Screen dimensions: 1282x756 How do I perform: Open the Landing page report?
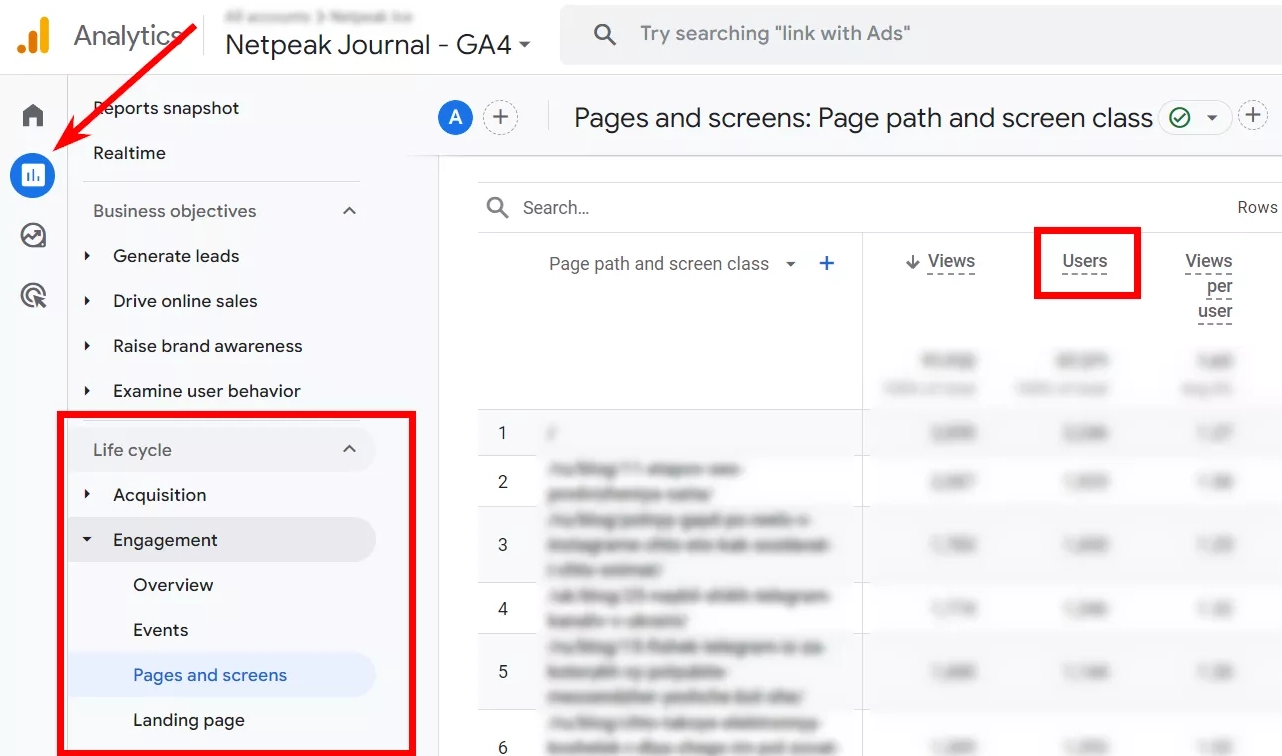coord(189,719)
